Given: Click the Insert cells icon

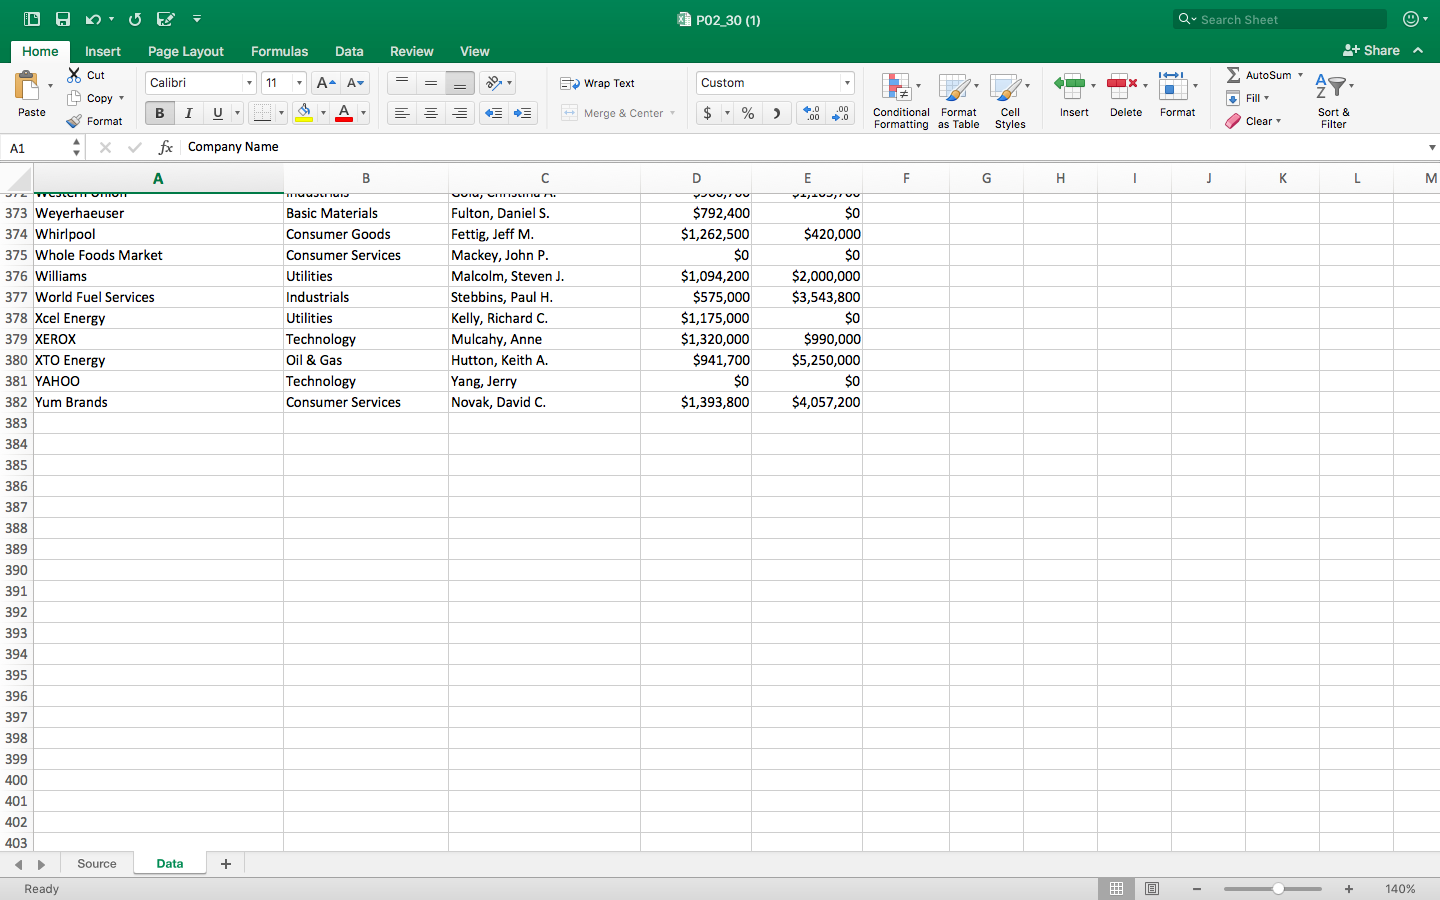Looking at the screenshot, I should [1069, 86].
